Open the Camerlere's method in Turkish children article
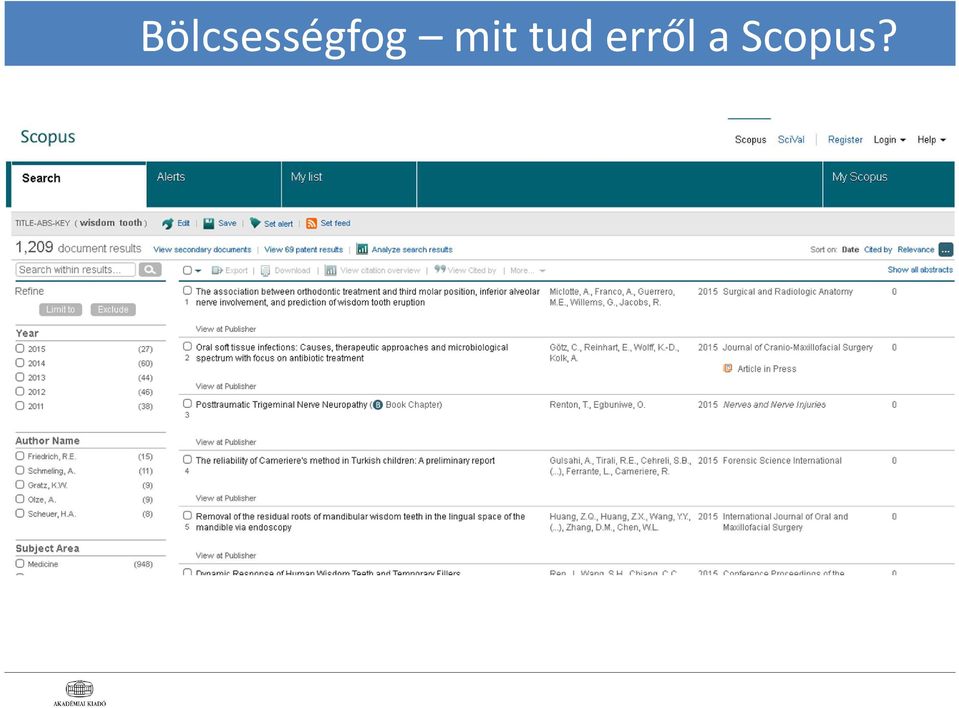Image resolution: width=959 pixels, height=708 pixels. point(345,460)
